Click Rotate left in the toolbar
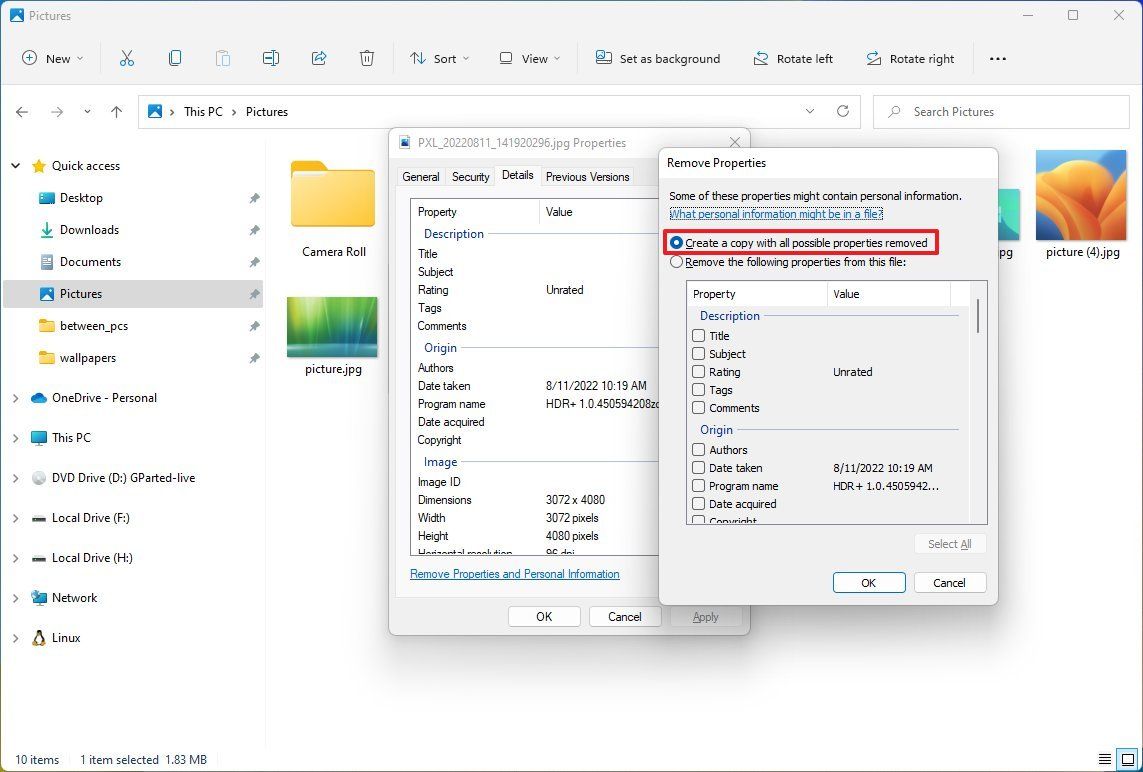1143x772 pixels. 793,58
